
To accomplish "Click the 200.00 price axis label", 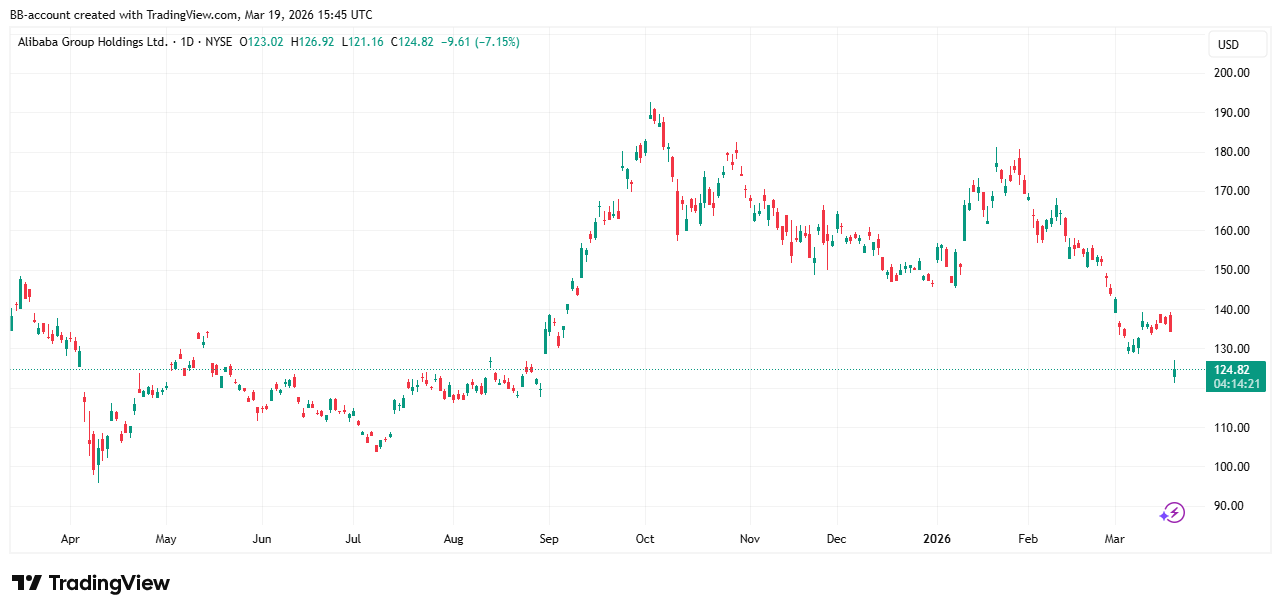I will coord(1231,73).
